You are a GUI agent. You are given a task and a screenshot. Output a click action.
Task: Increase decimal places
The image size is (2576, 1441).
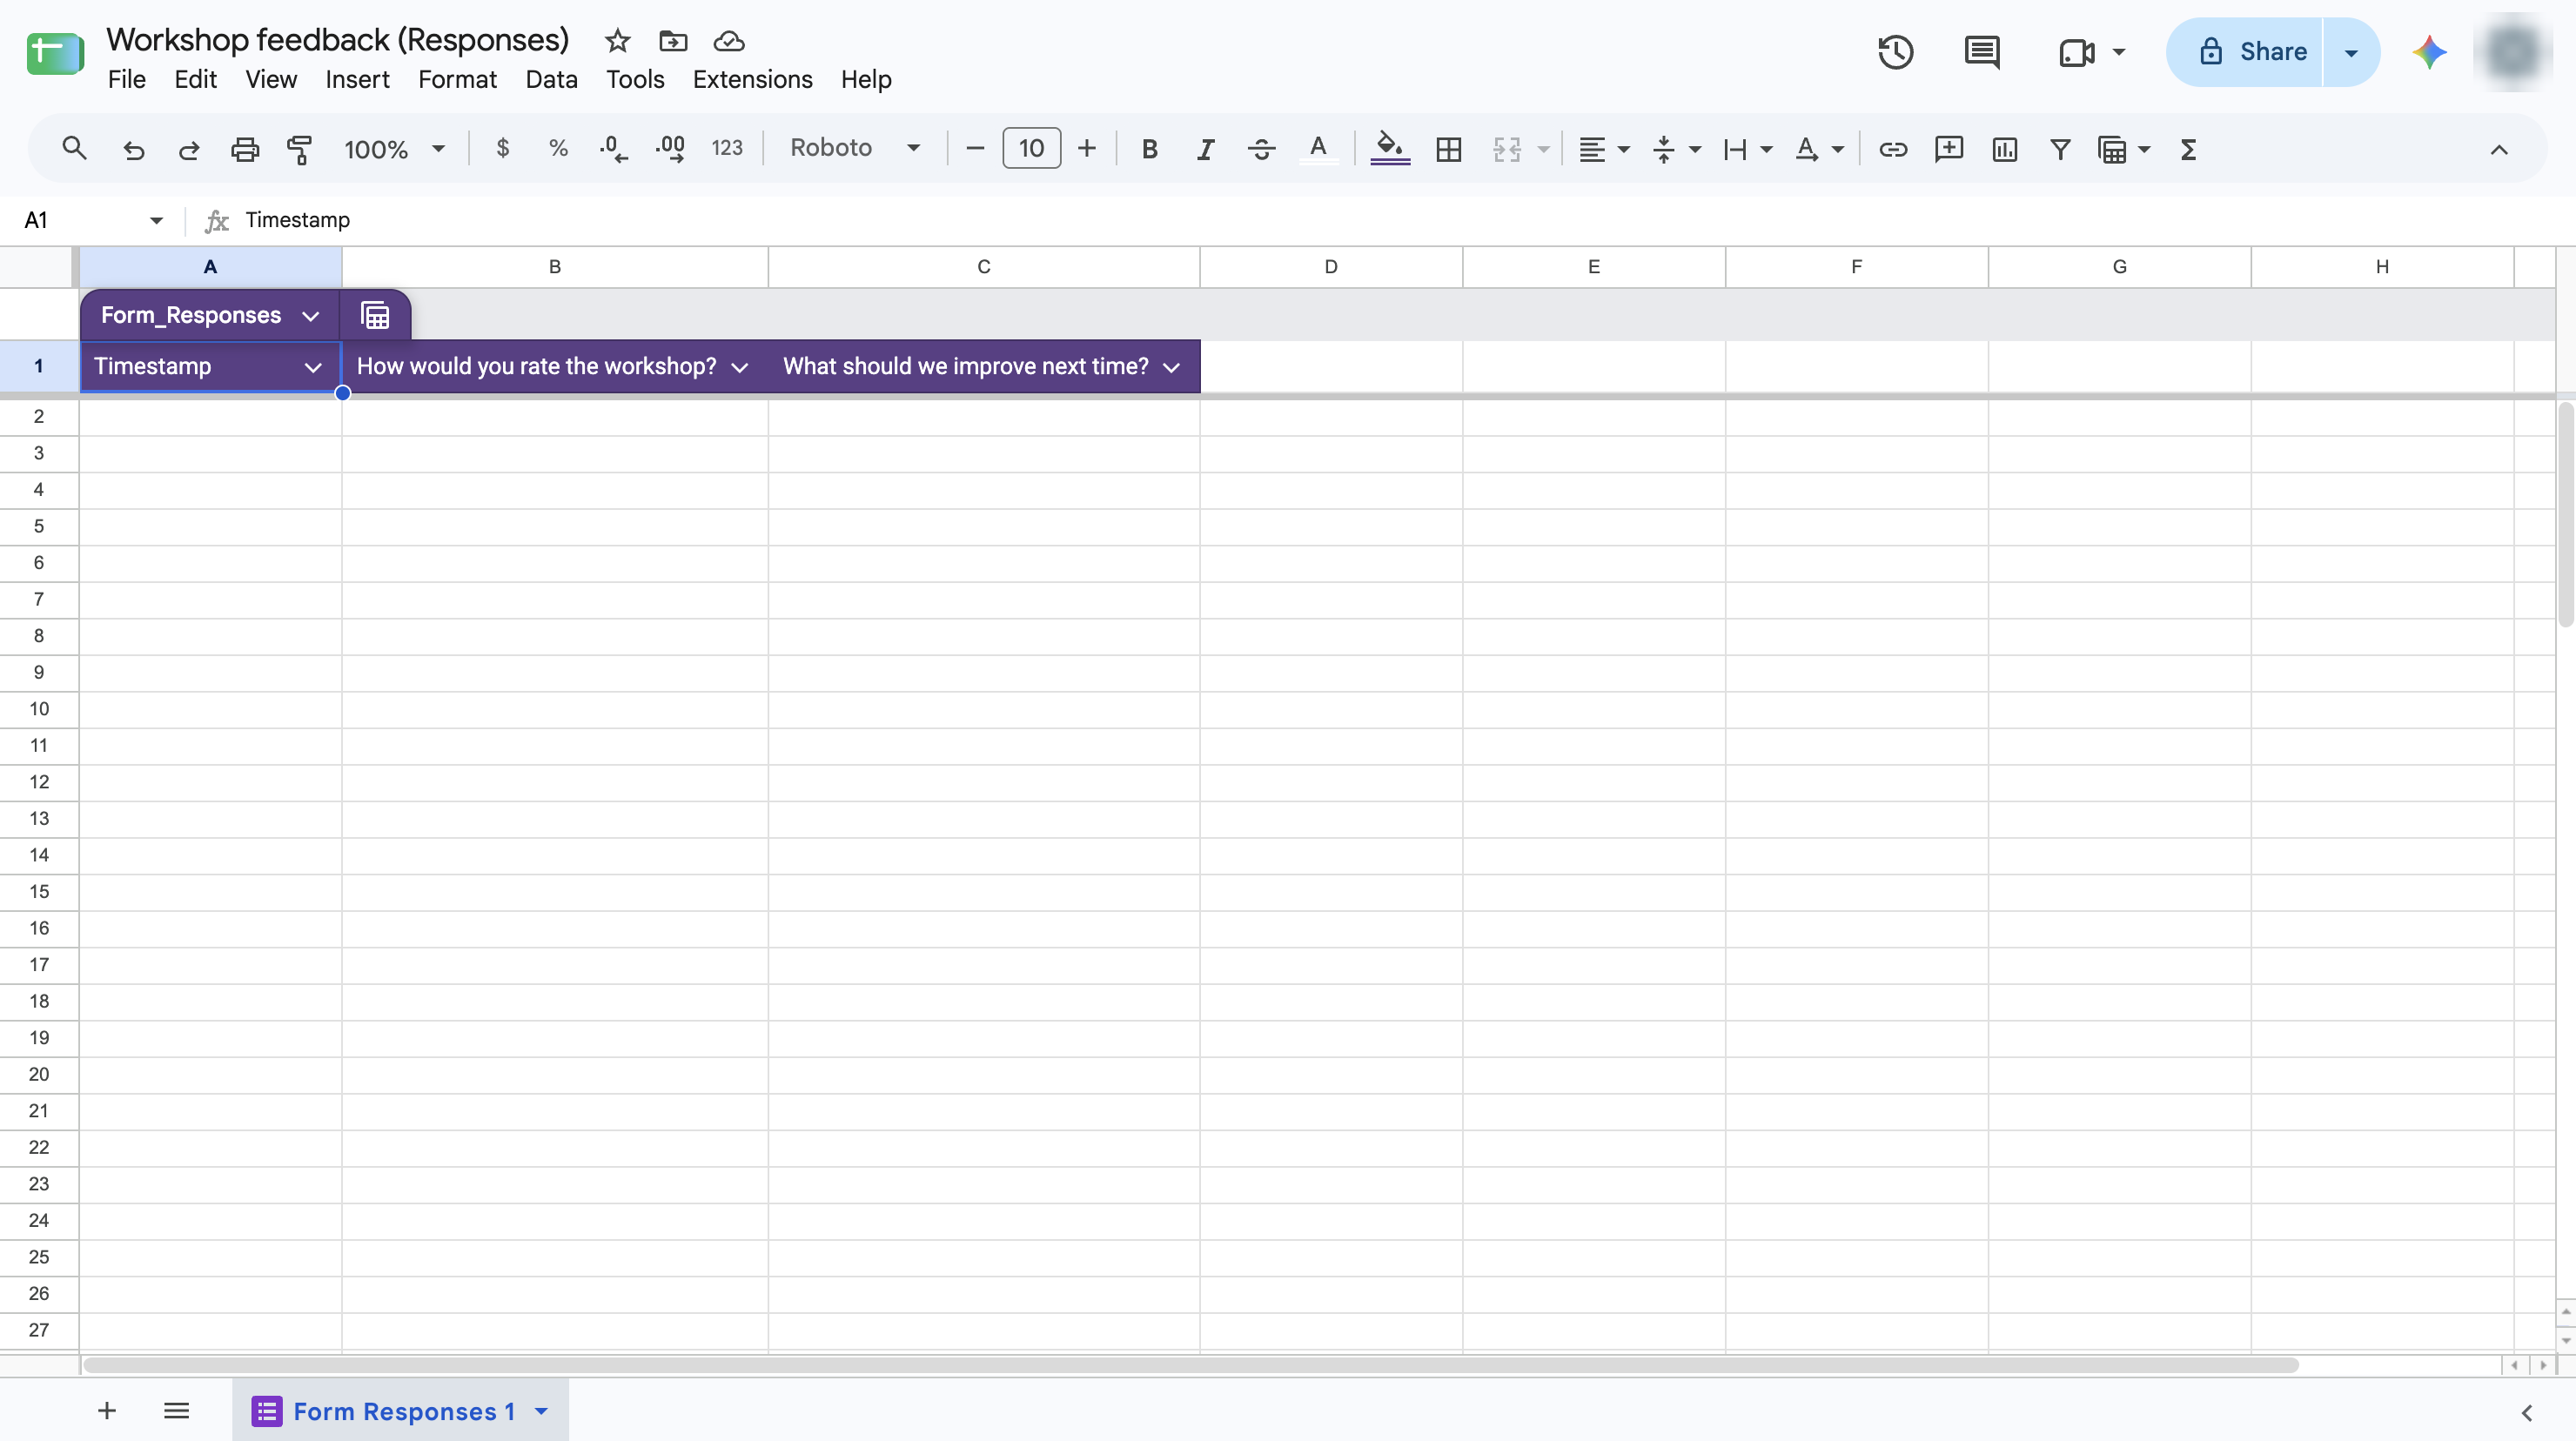(670, 149)
